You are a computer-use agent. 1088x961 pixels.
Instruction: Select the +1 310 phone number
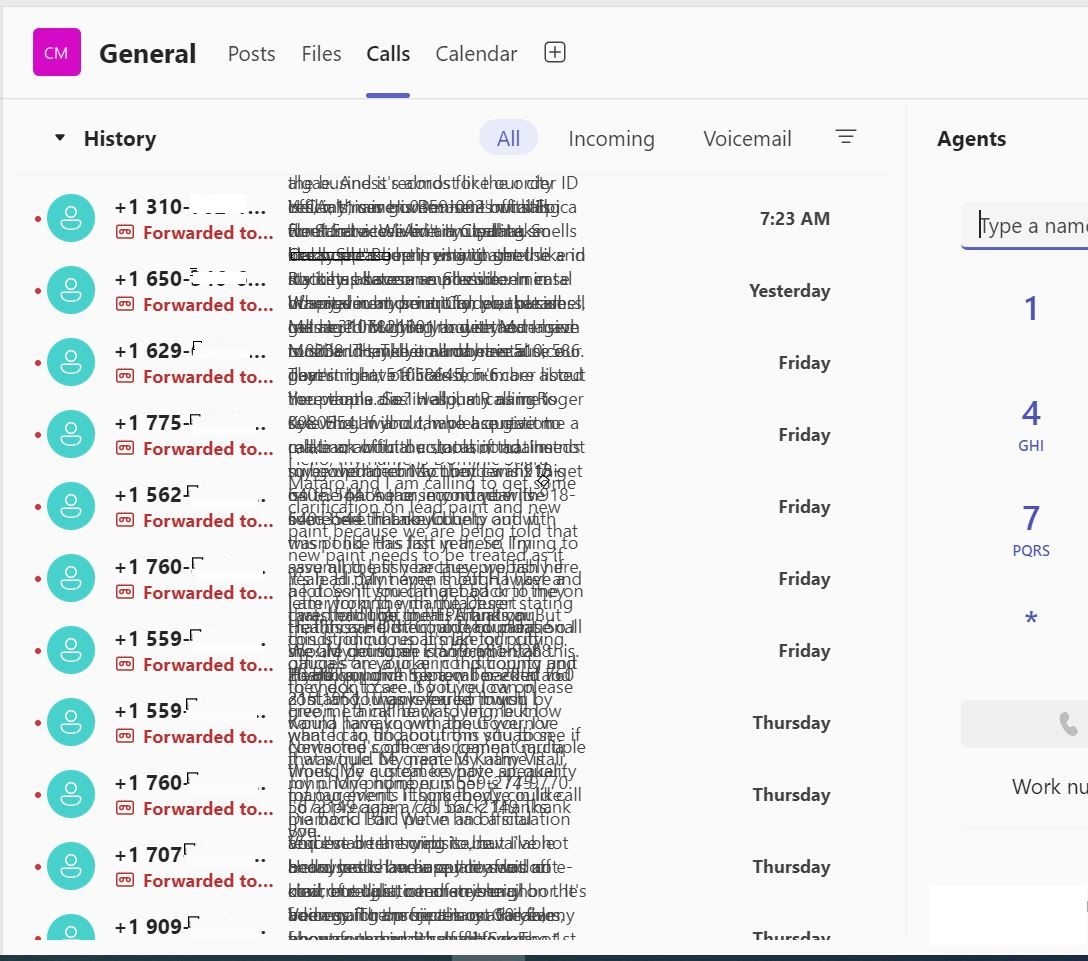pos(191,207)
